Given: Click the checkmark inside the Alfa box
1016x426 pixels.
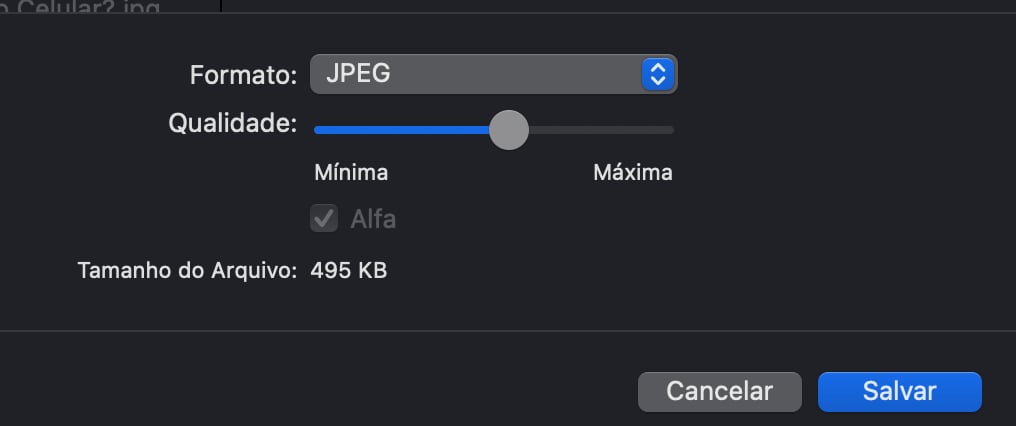Looking at the screenshot, I should click(324, 219).
